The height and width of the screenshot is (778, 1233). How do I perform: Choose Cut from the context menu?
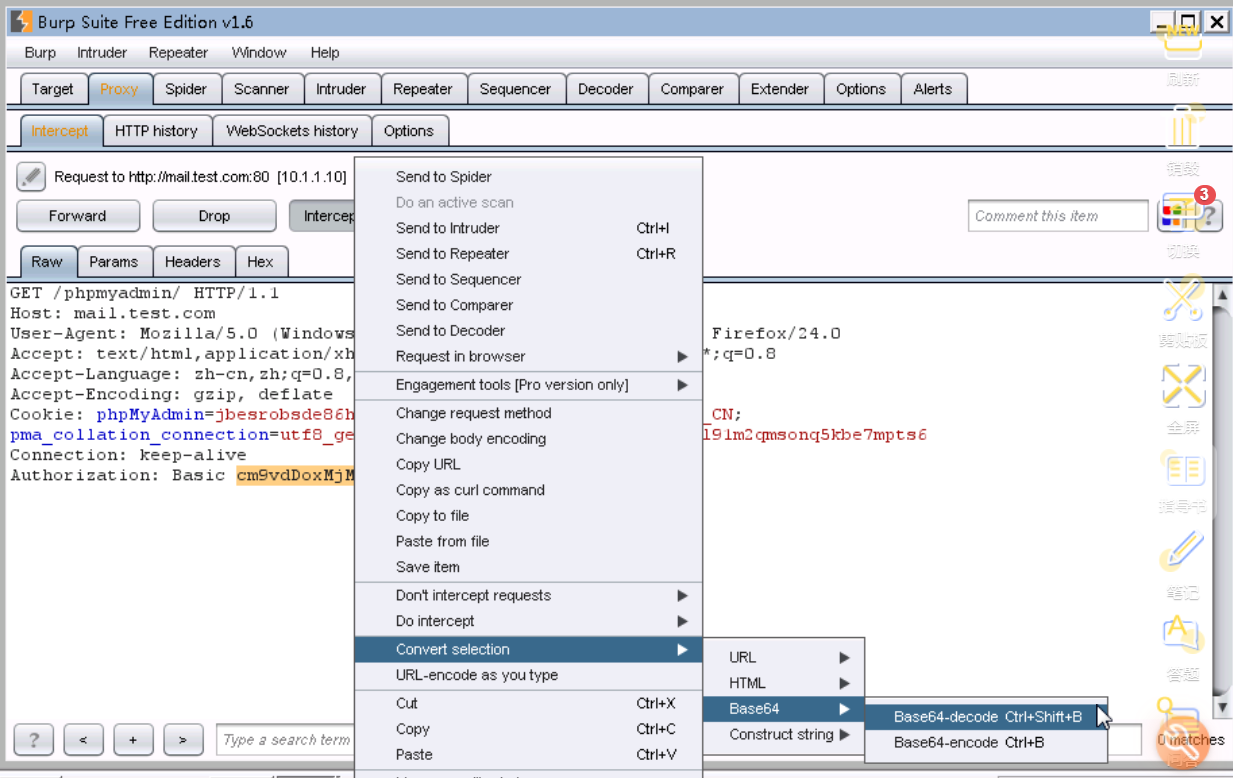(x=529, y=703)
